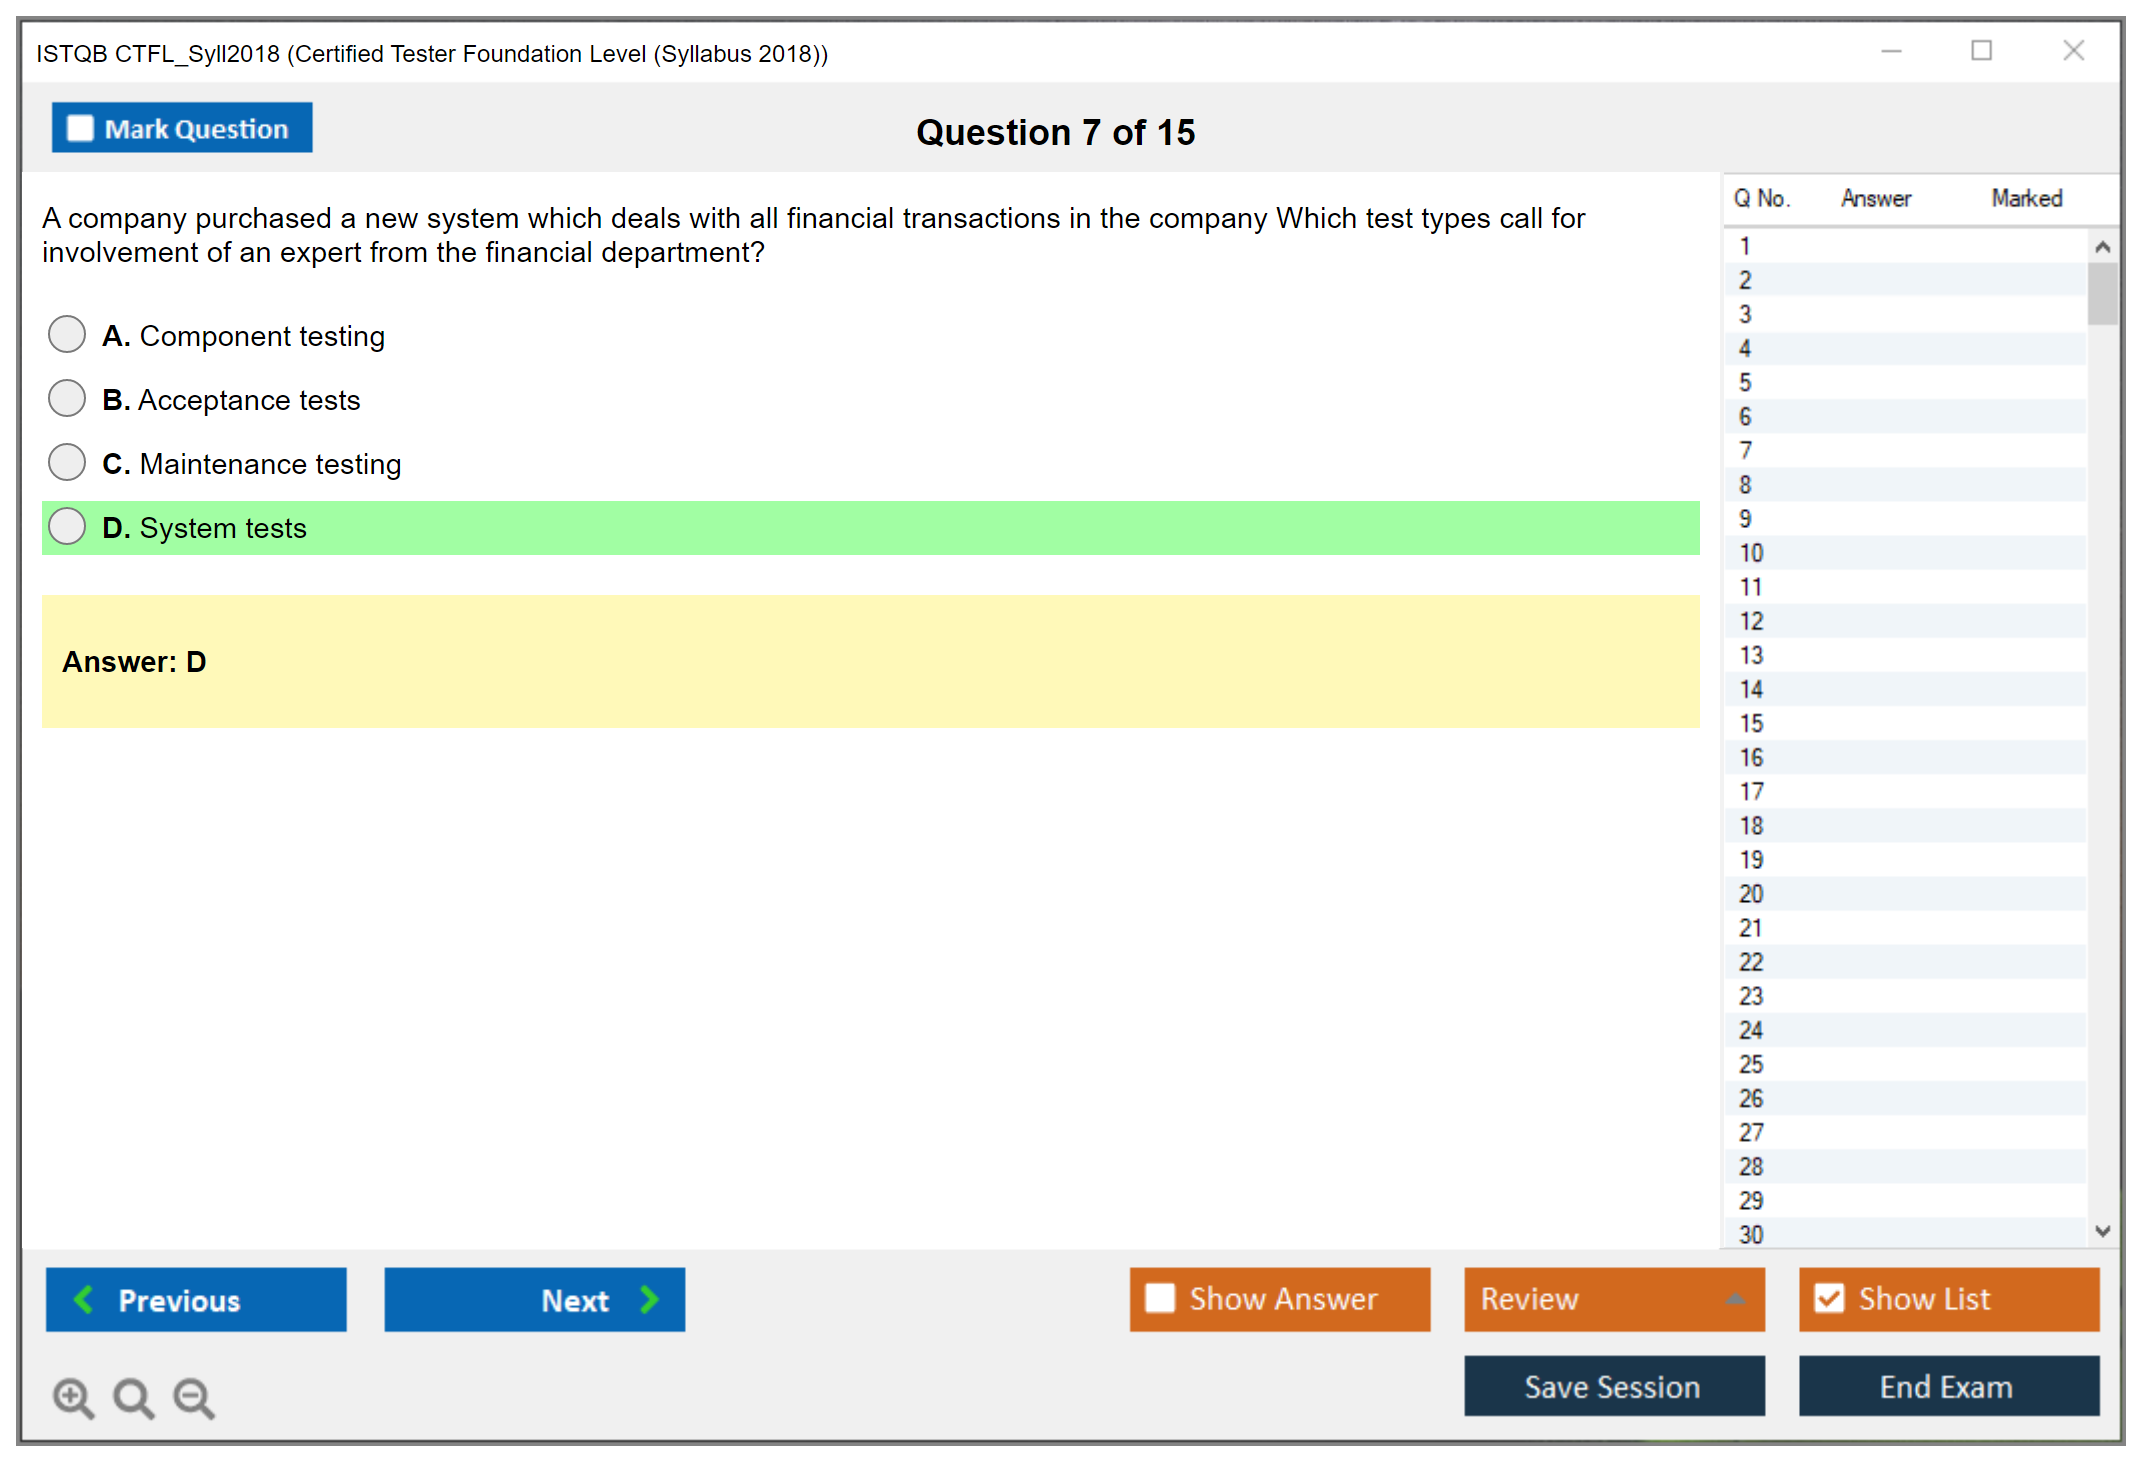The height and width of the screenshot is (1470, 2150).
Task: Click the End Exam button
Action: pos(1947,1386)
